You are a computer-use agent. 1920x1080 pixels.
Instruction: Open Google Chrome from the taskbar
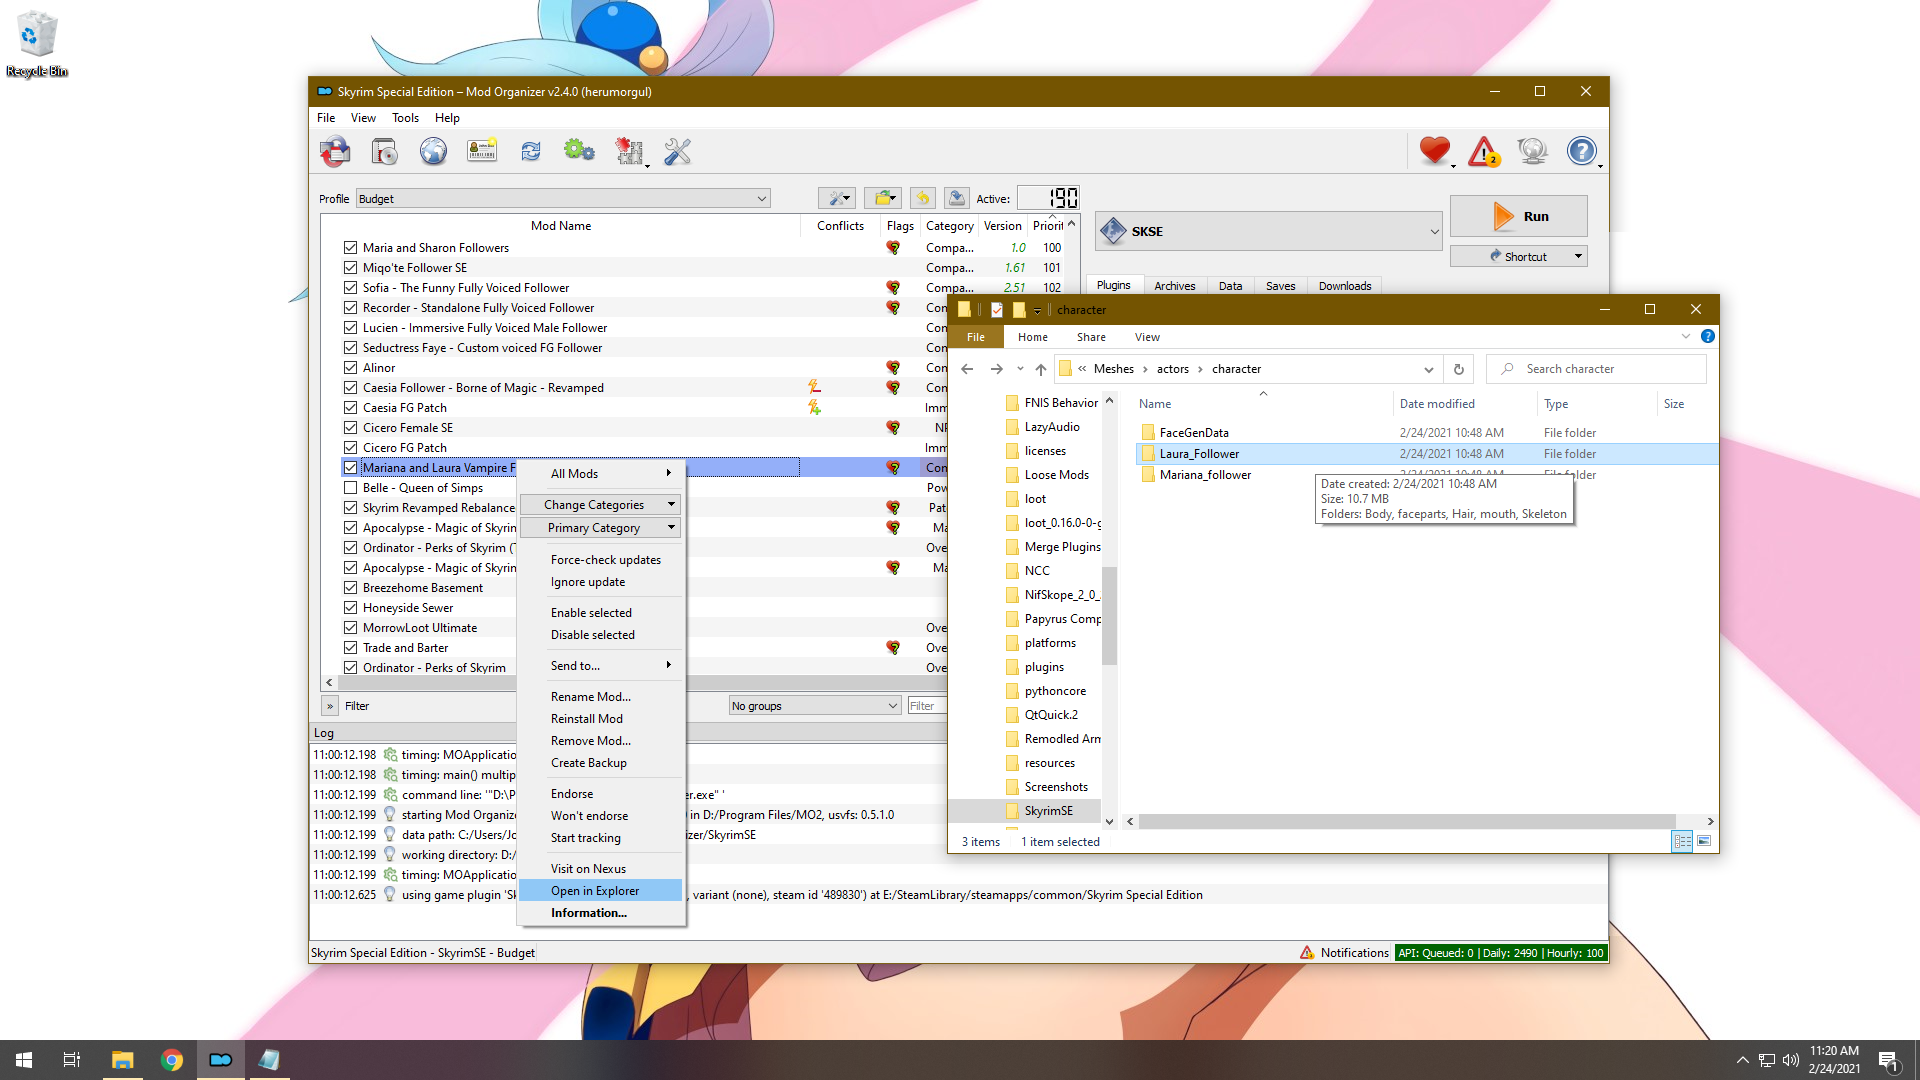(x=172, y=1060)
